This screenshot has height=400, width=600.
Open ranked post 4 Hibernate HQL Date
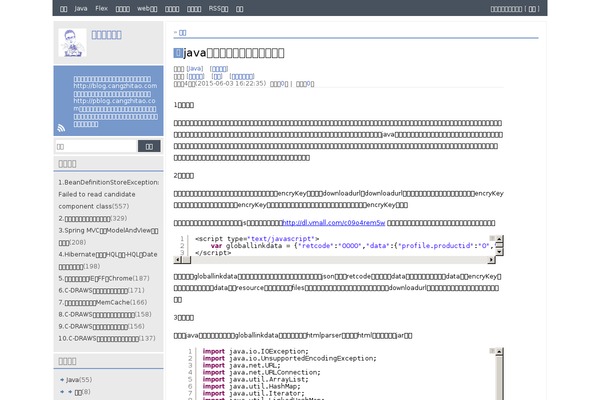click(108, 260)
